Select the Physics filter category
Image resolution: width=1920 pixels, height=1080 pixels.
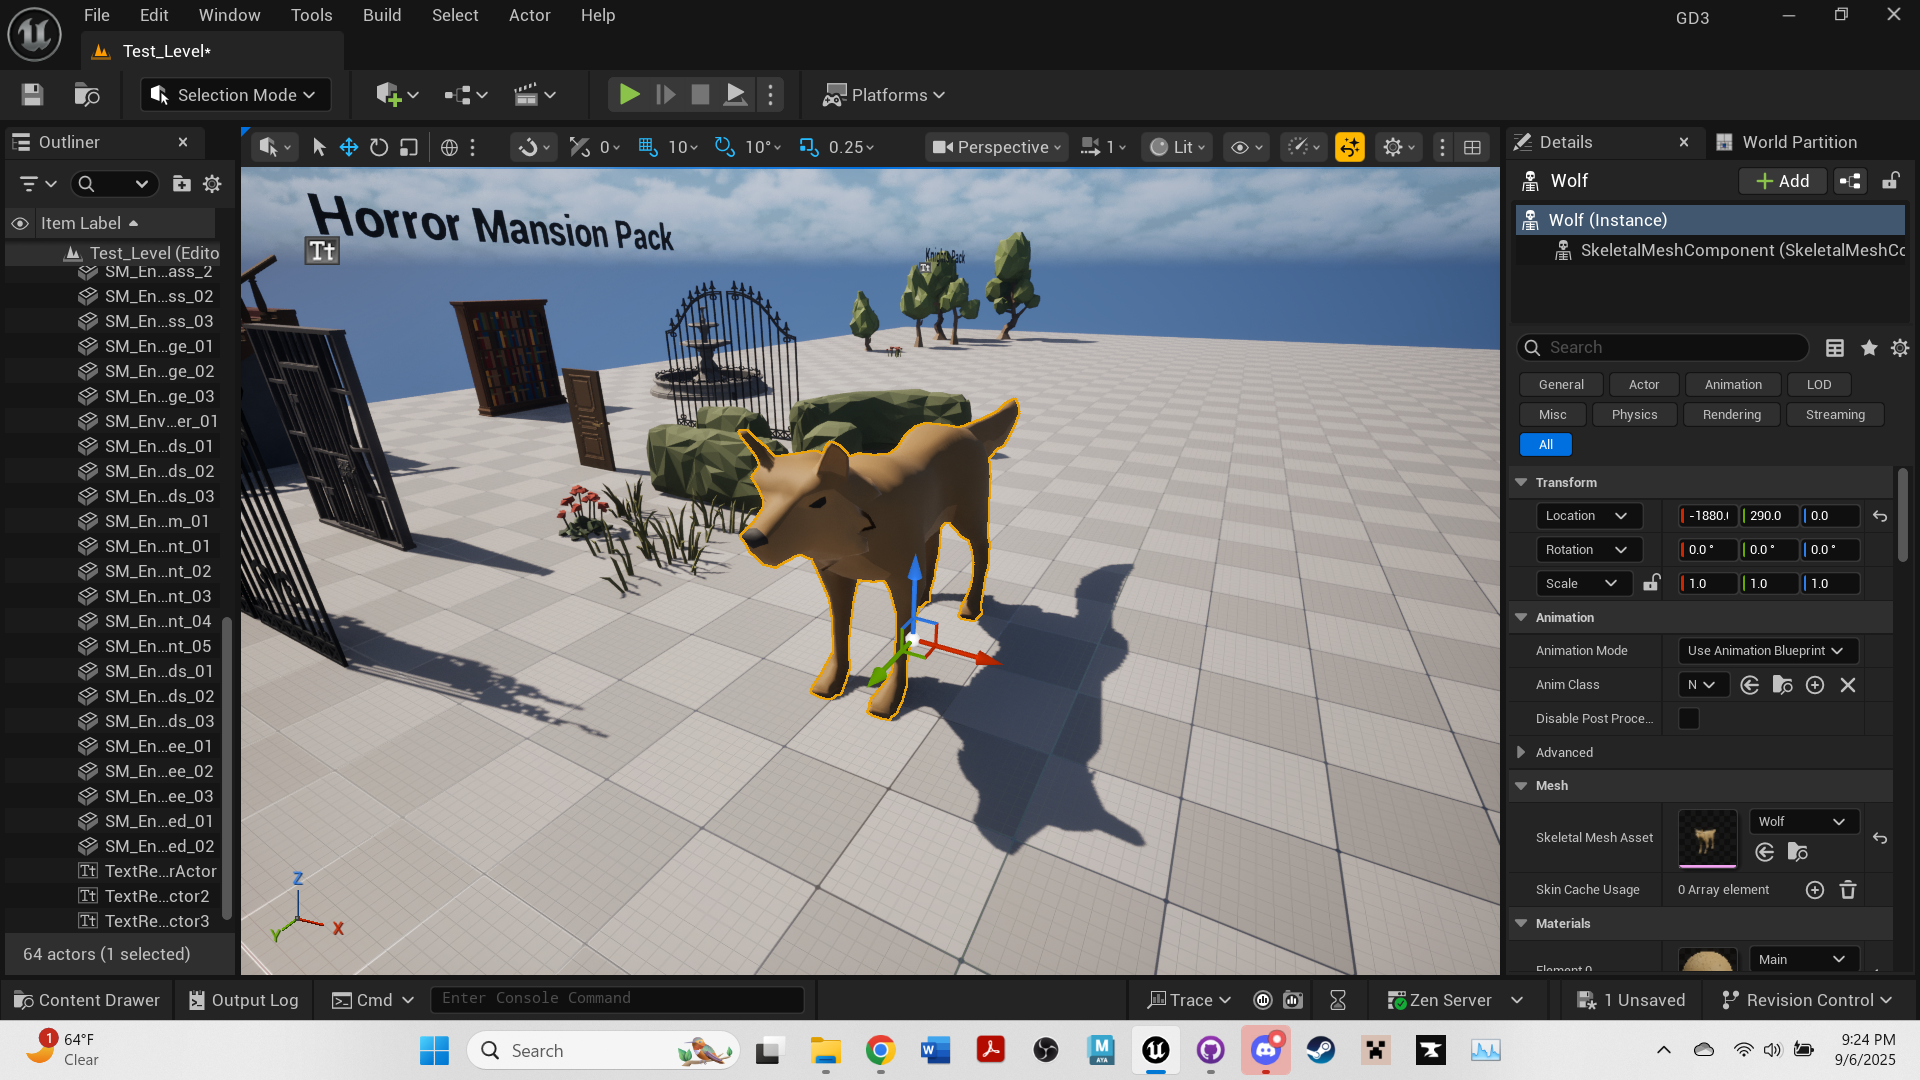click(1634, 415)
